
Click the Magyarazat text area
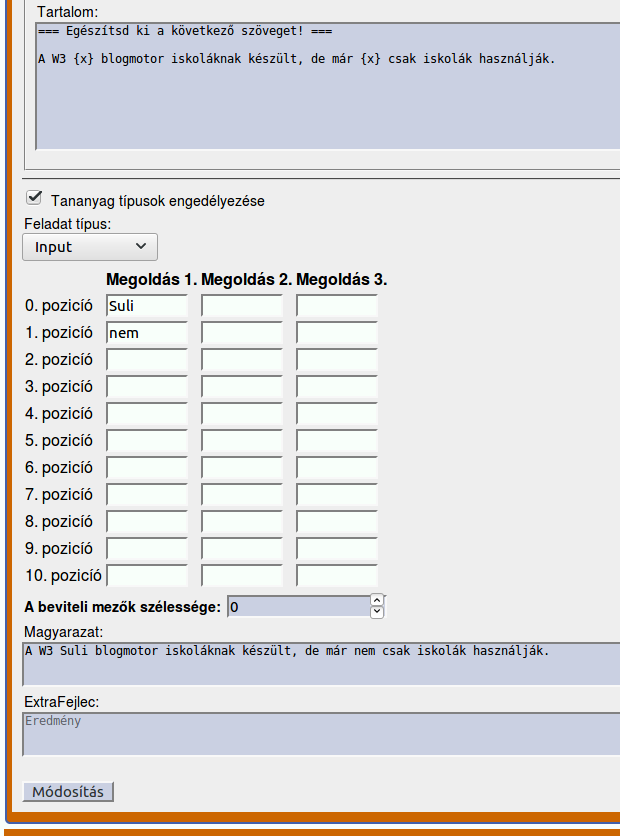(320, 663)
